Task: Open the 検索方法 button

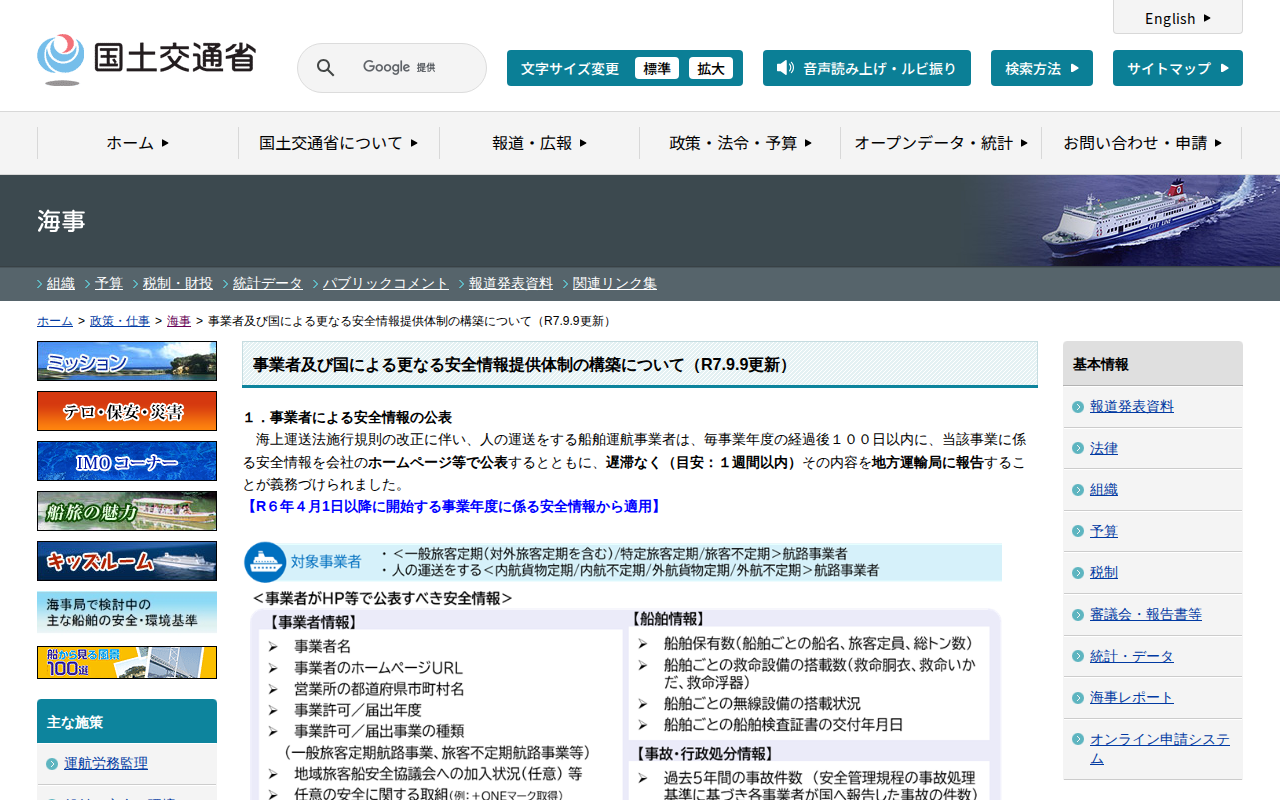Action: [1042, 68]
